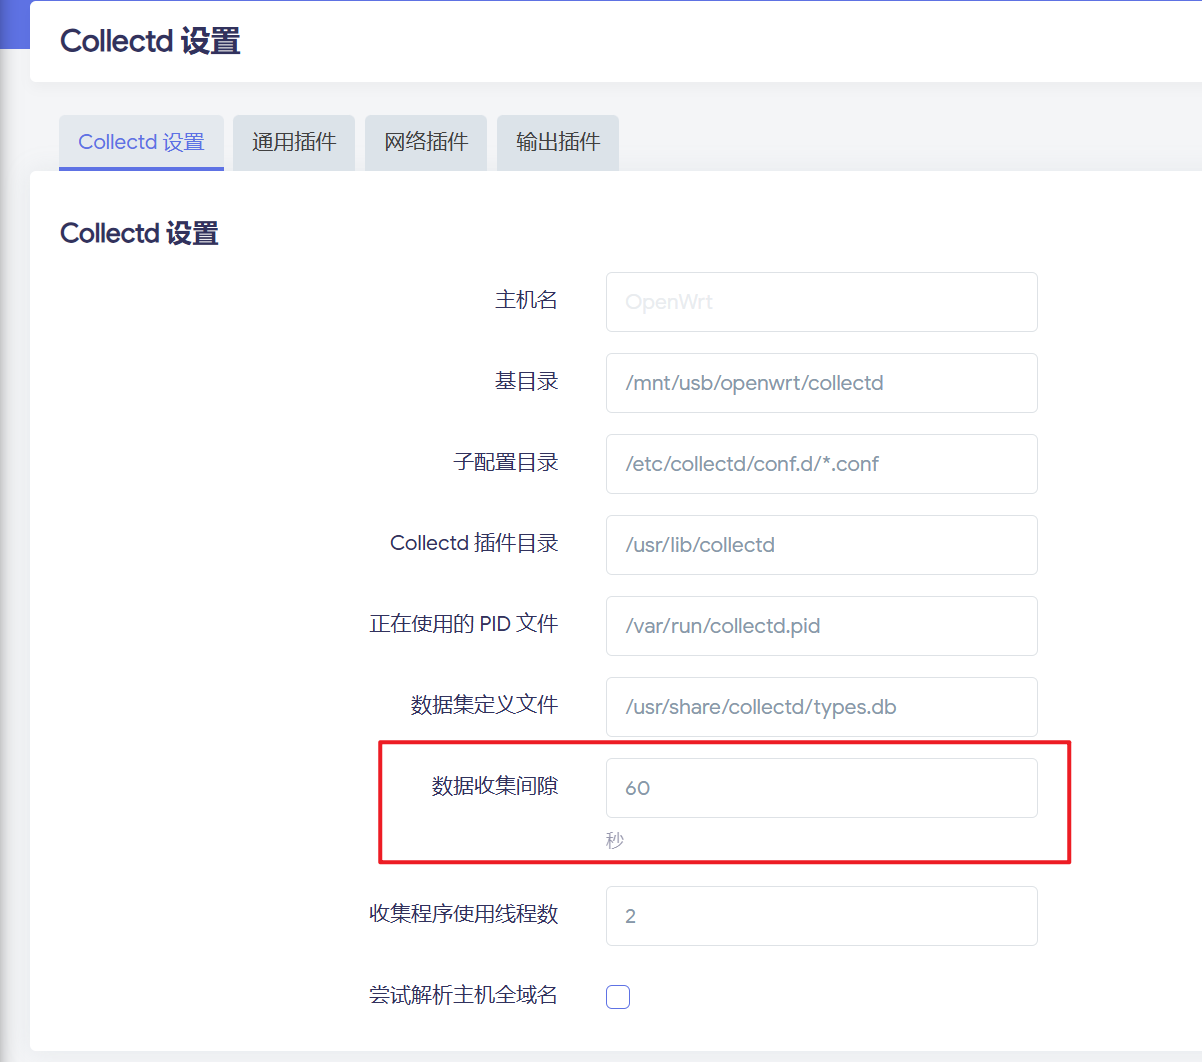Click the 尝试解析主机全域名 label
1202x1062 pixels.
click(x=463, y=995)
